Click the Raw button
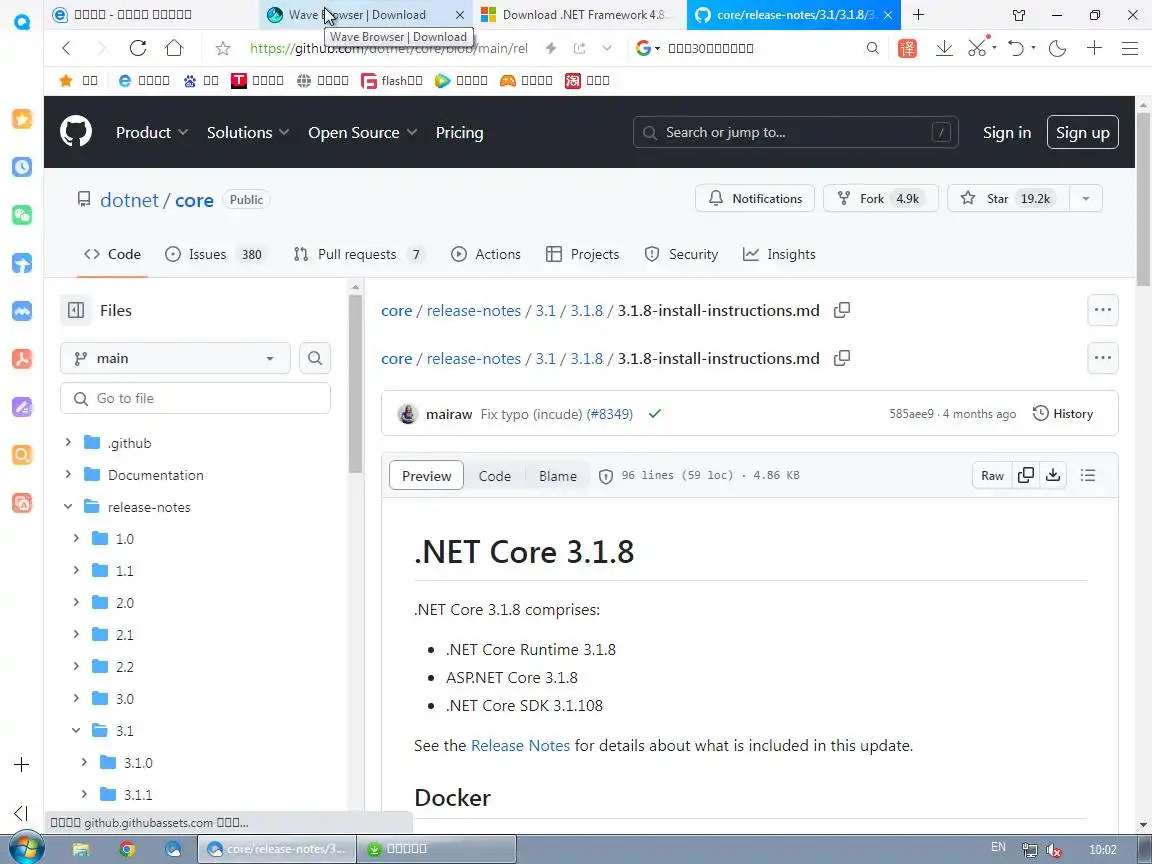This screenshot has height=864, width=1152. 992,475
